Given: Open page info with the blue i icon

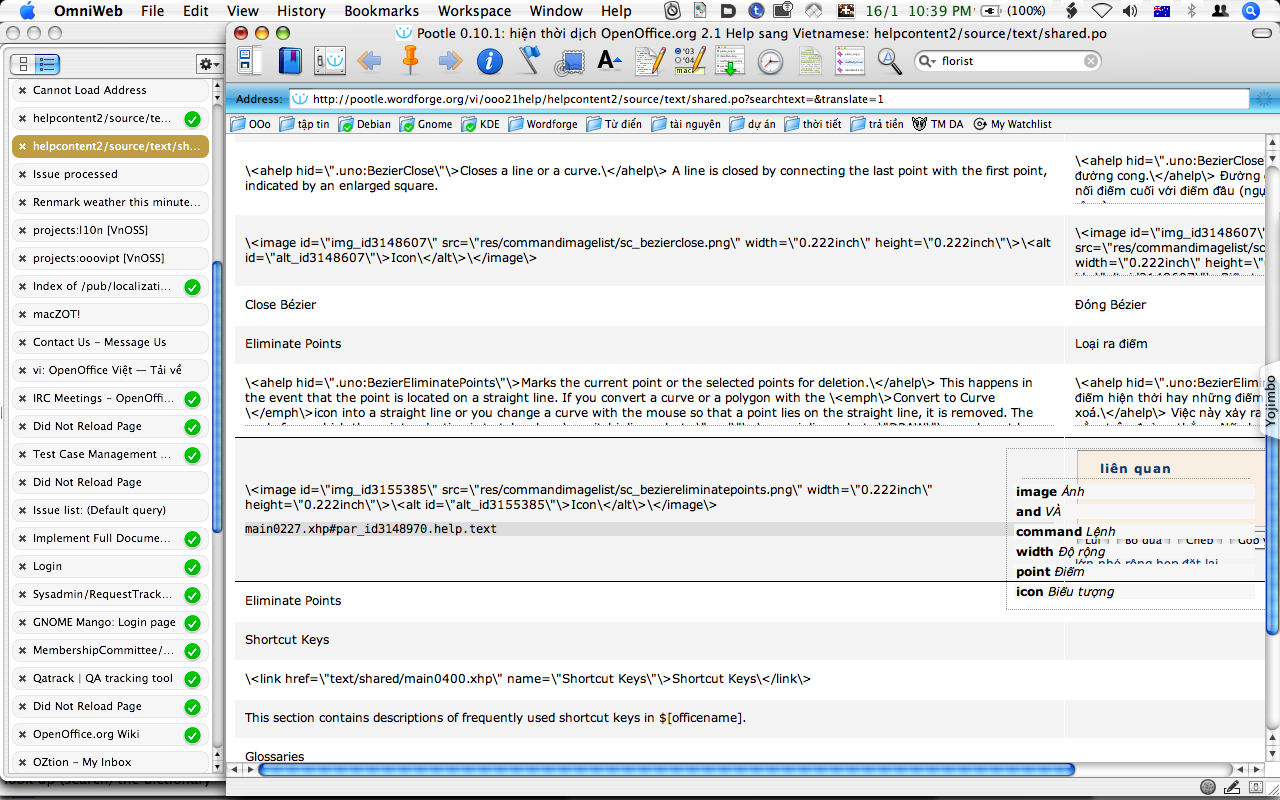Looking at the screenshot, I should click(489, 61).
